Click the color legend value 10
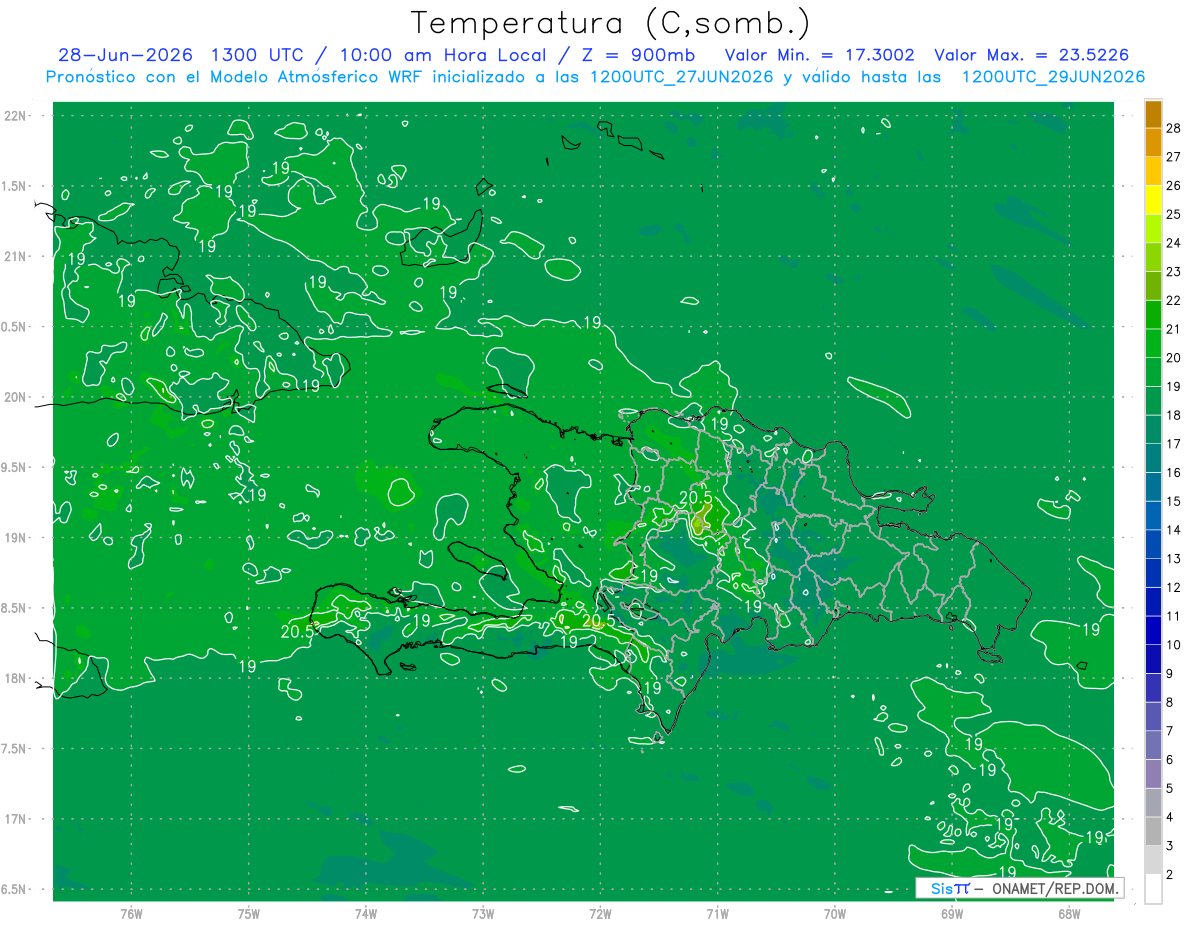The width and height of the screenshot is (1200, 927). tap(1173, 645)
